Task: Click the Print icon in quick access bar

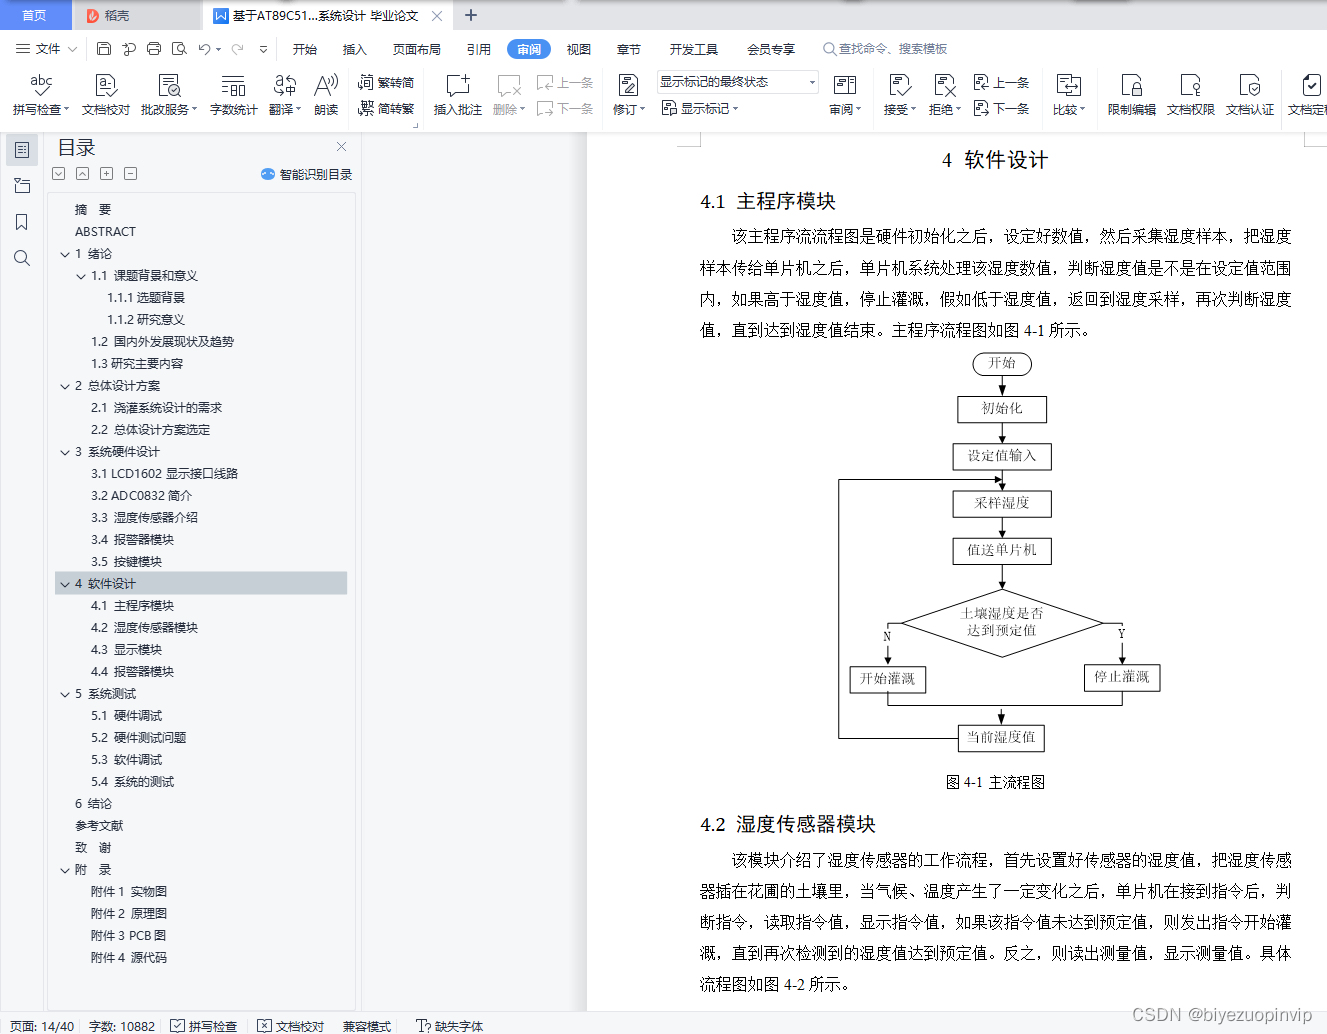Action: tap(154, 48)
